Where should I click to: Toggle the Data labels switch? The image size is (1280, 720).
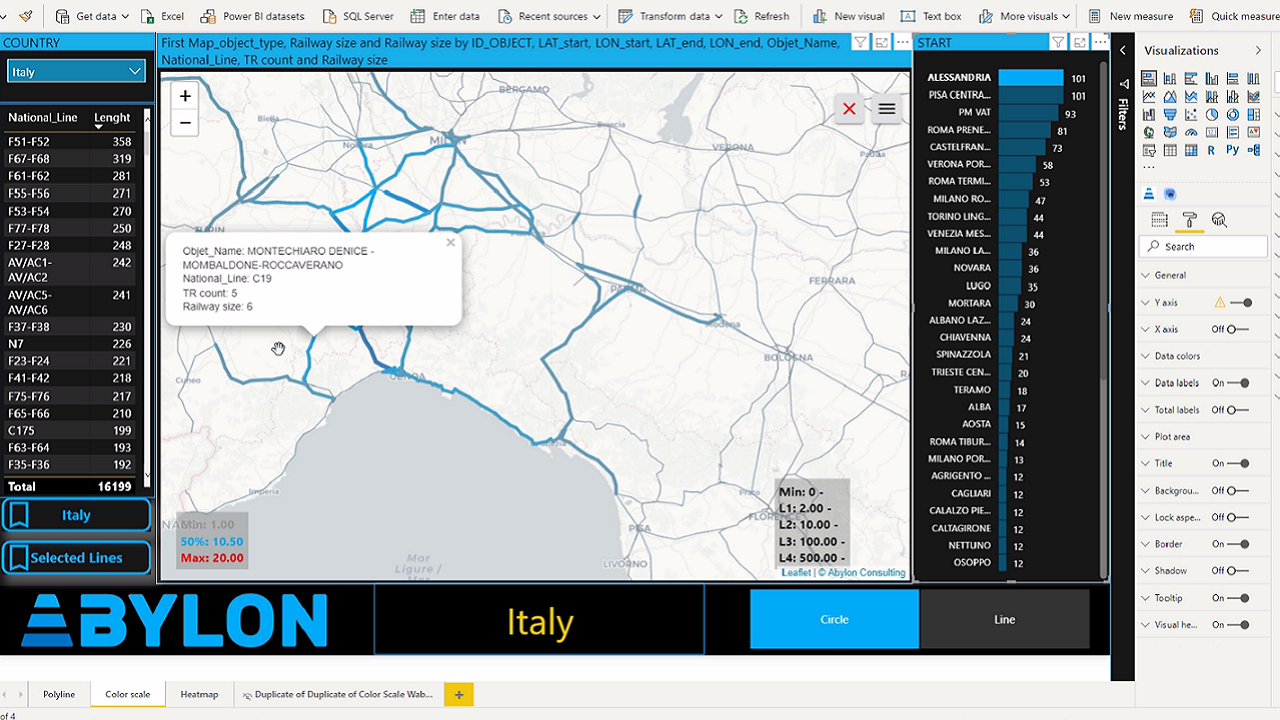[1239, 383]
